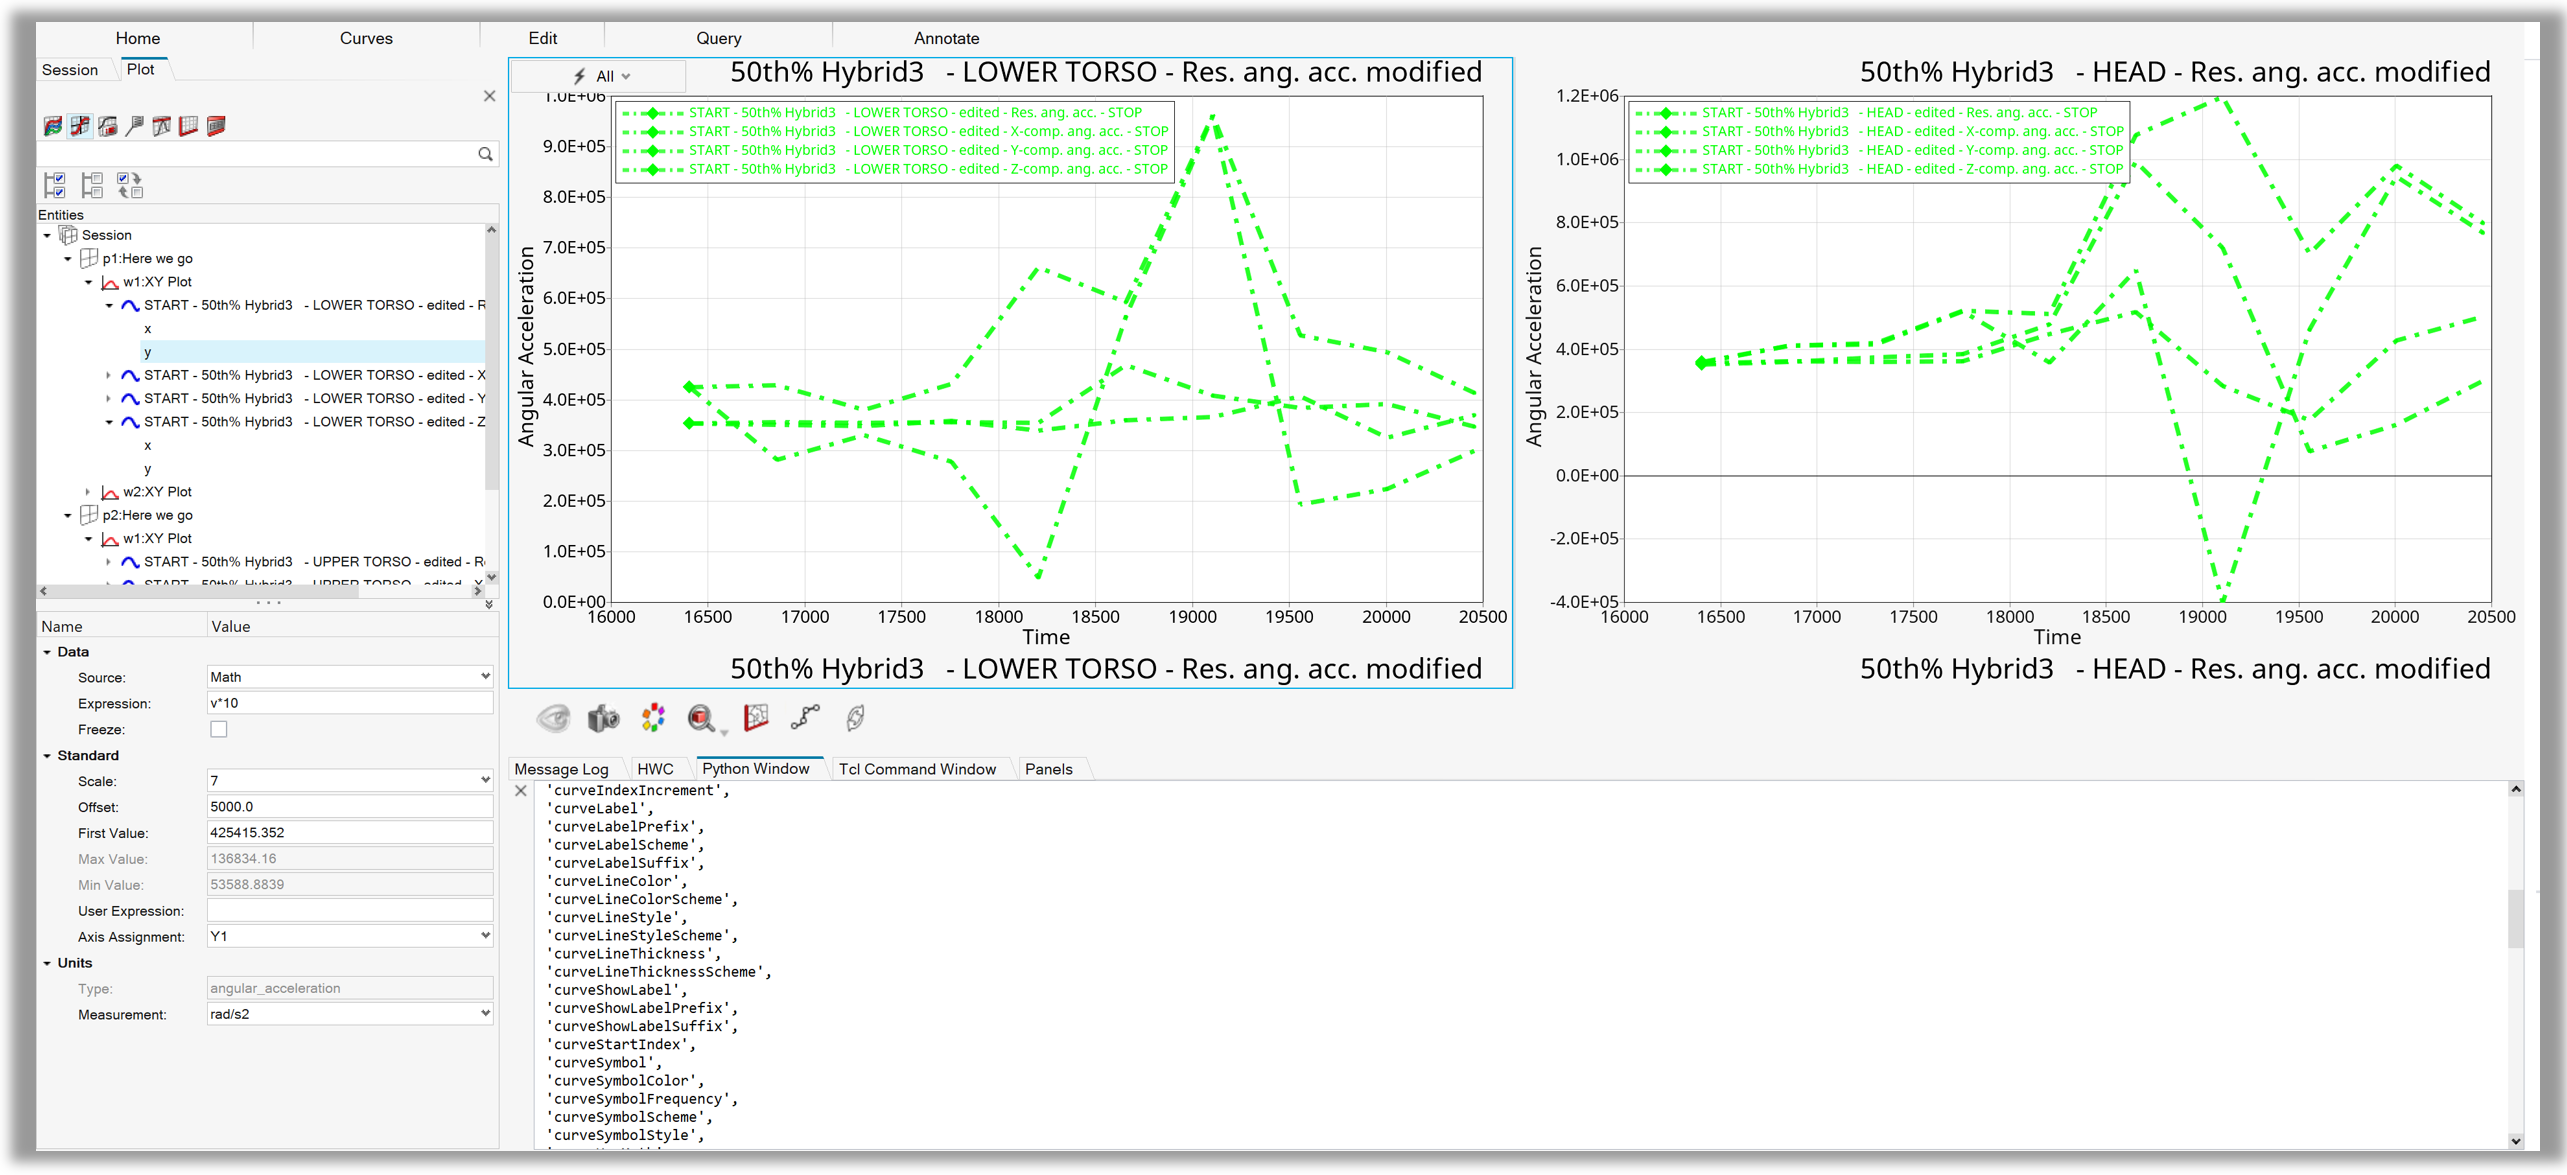This screenshot has width=2567, height=1175.
Task: Click the reverse selection checkboxes icon
Action: pos(130,185)
